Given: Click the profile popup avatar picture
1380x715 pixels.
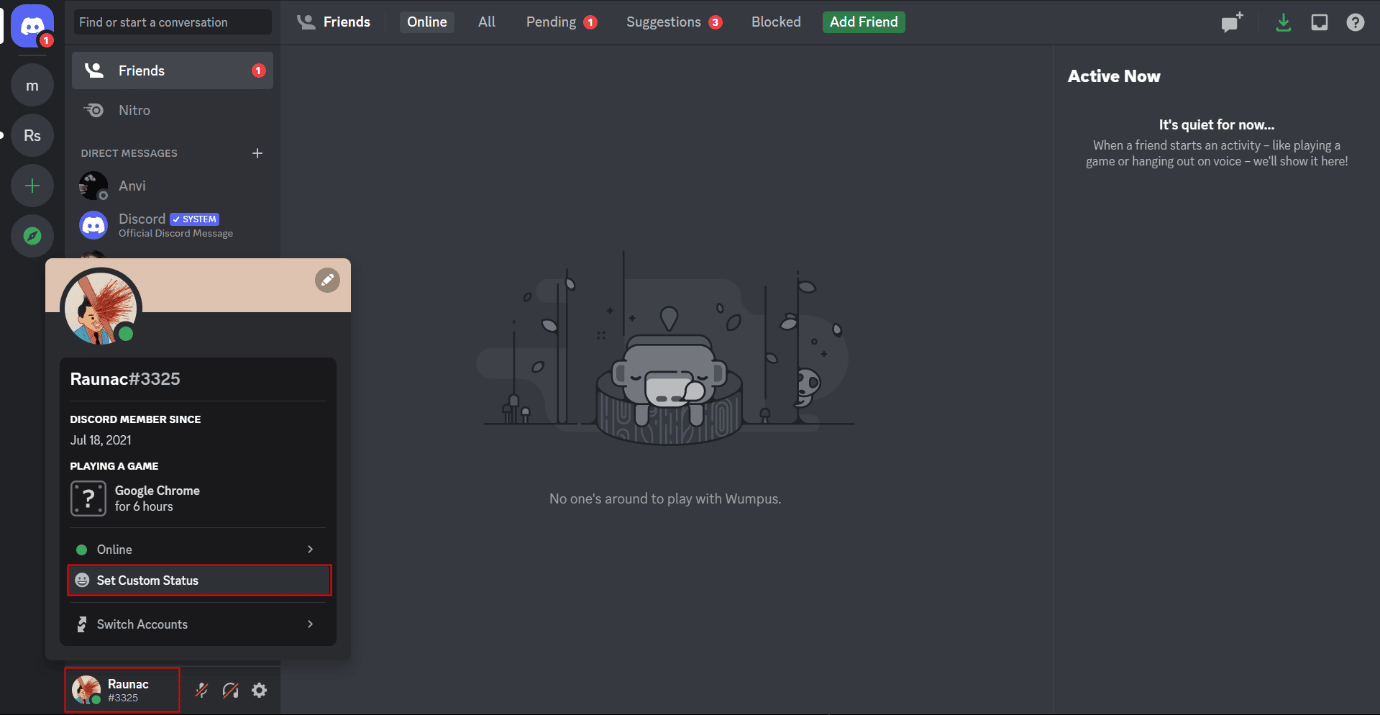Looking at the screenshot, I should tap(101, 309).
